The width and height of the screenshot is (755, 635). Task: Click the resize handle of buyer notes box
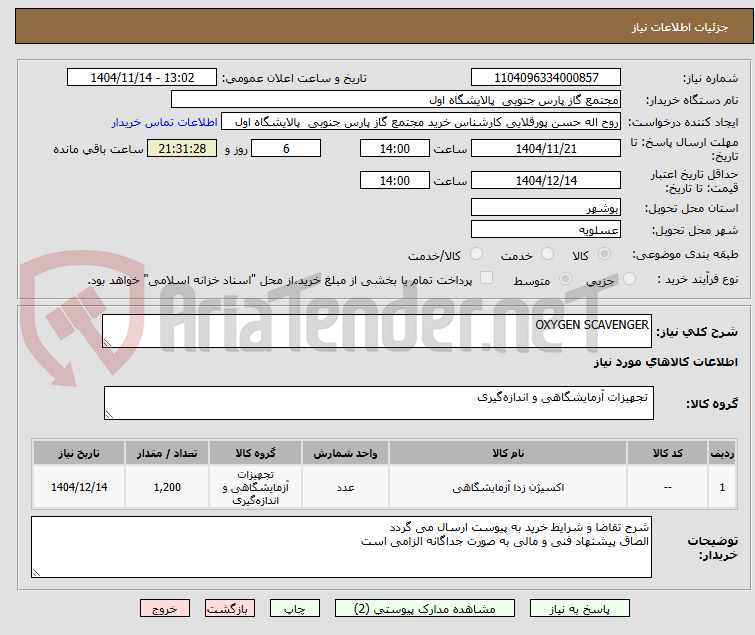[36, 572]
